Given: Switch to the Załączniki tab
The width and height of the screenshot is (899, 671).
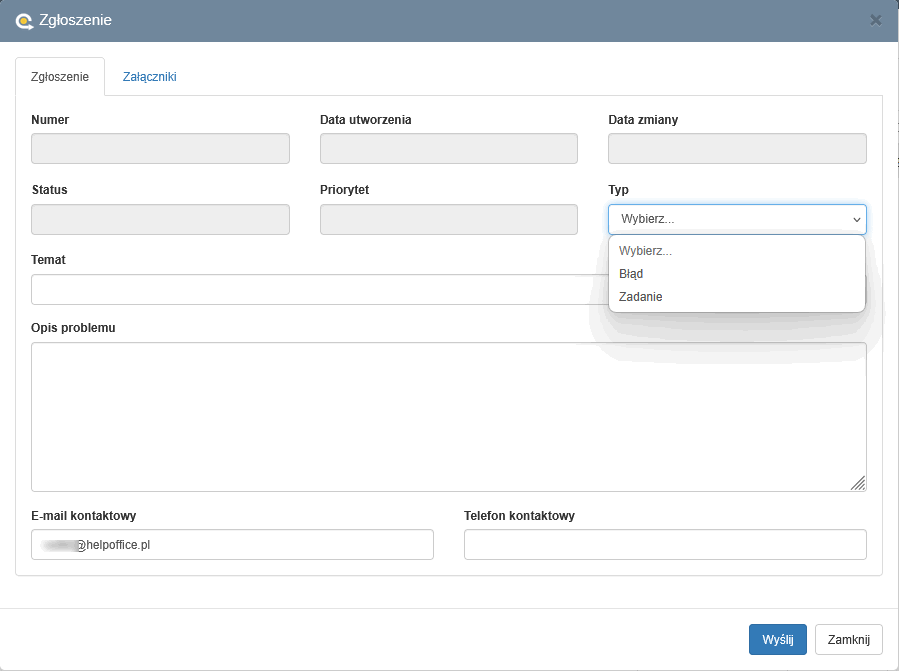Looking at the screenshot, I should coord(149,76).
